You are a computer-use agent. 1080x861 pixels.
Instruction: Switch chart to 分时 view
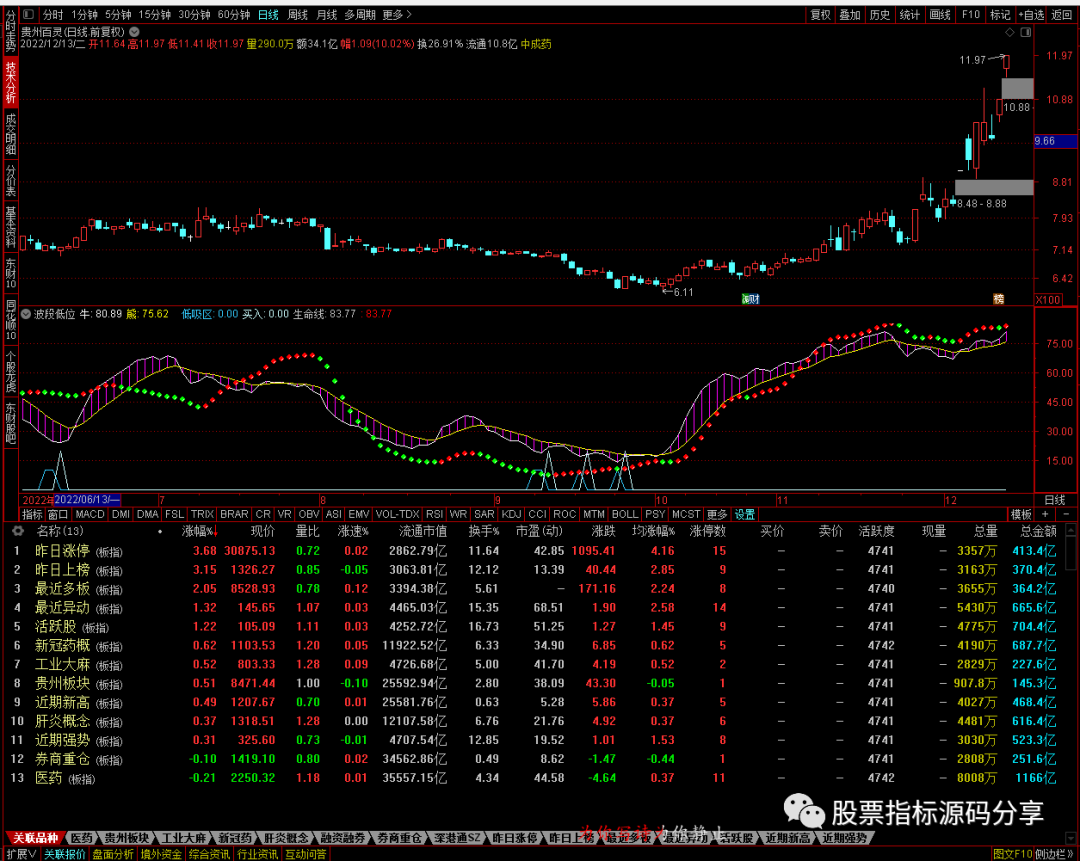53,14
